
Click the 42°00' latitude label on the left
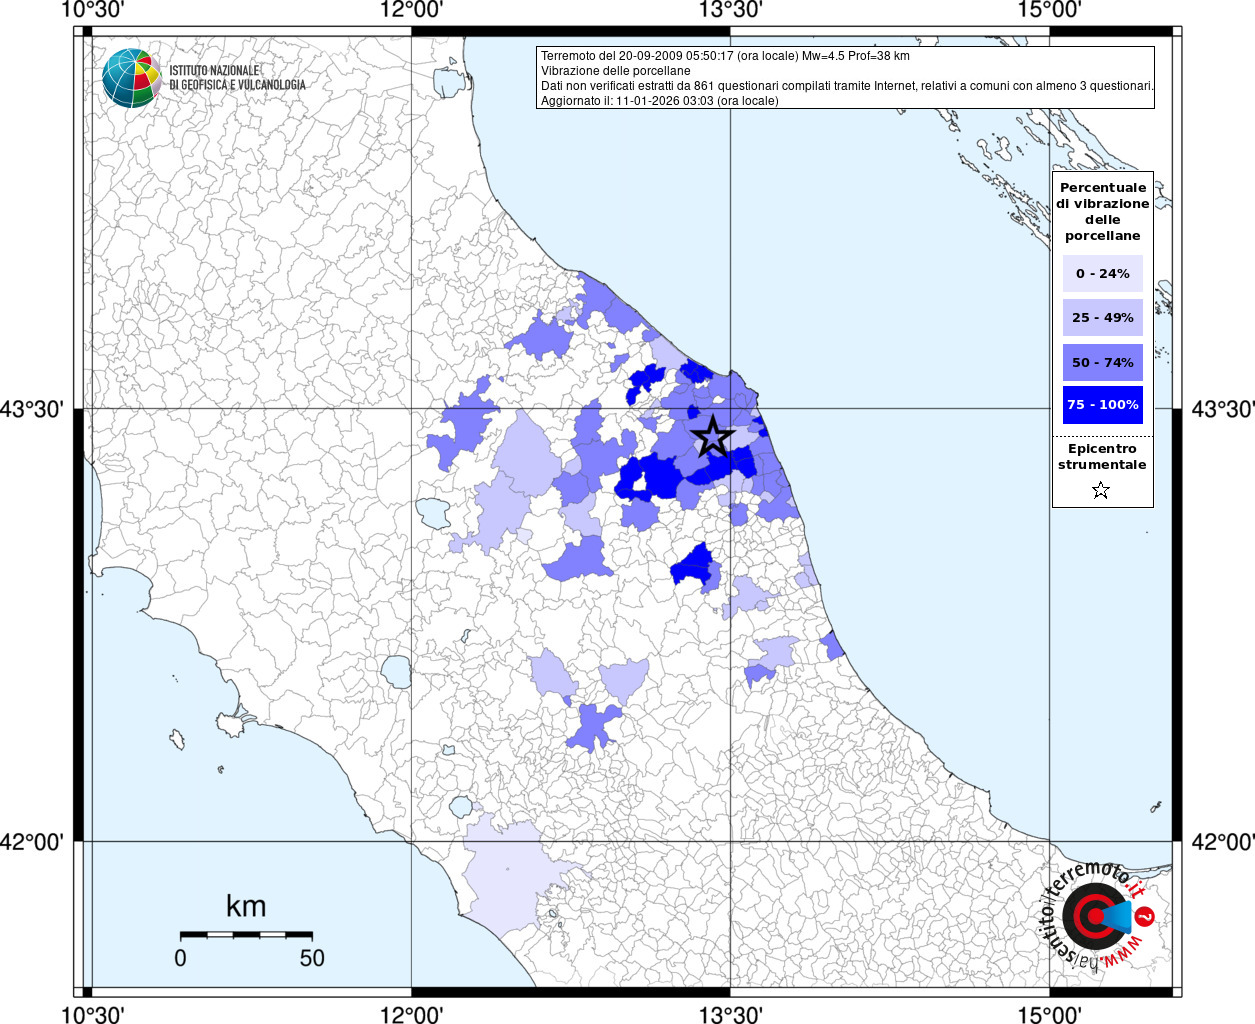[x=32, y=842]
